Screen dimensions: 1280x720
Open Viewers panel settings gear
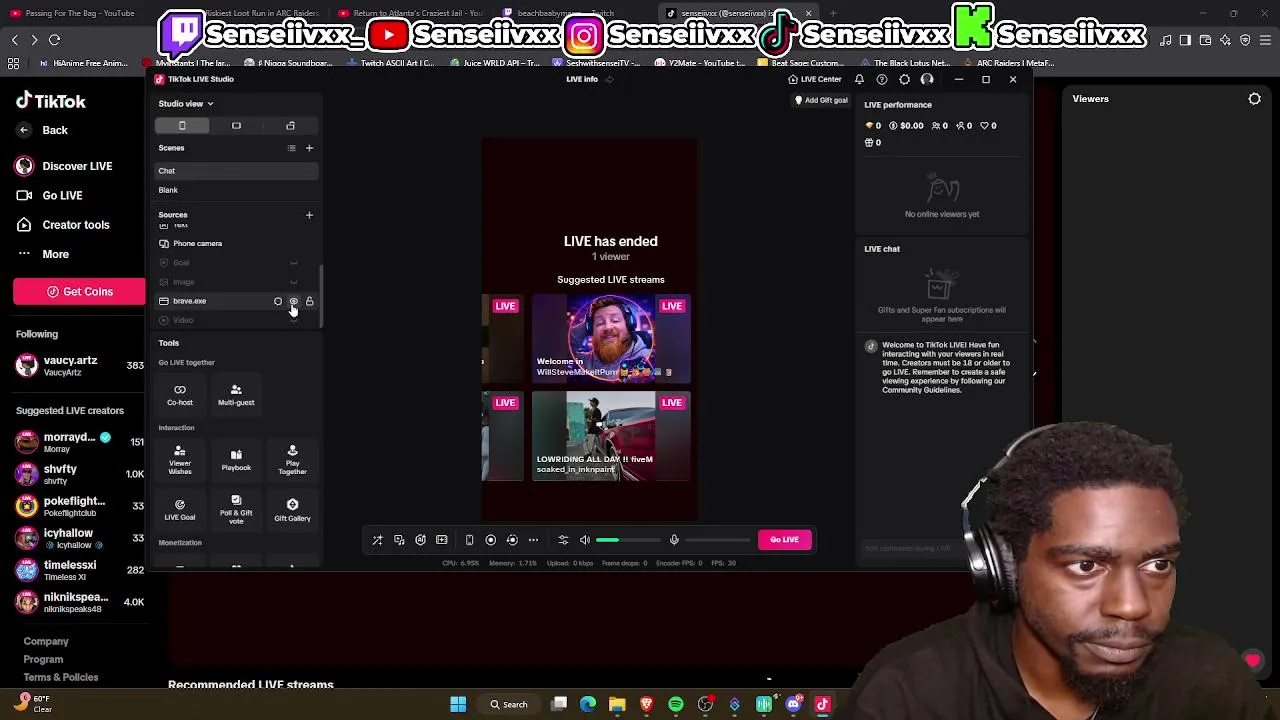pos(1254,99)
